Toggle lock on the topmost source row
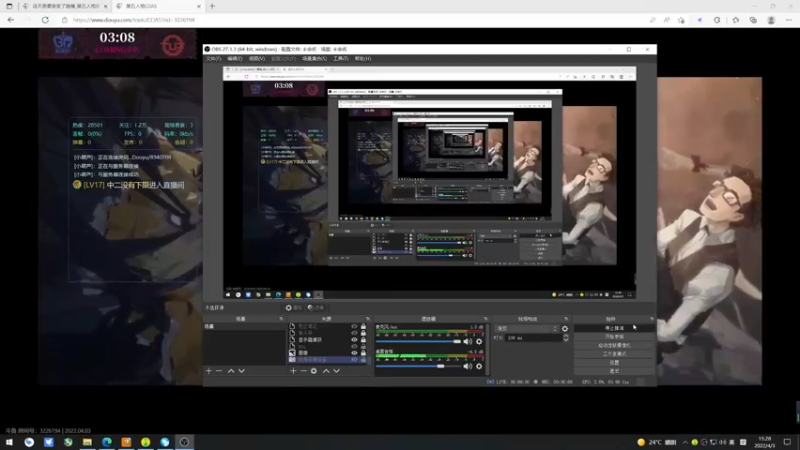This screenshot has width=800, height=450. (363, 327)
